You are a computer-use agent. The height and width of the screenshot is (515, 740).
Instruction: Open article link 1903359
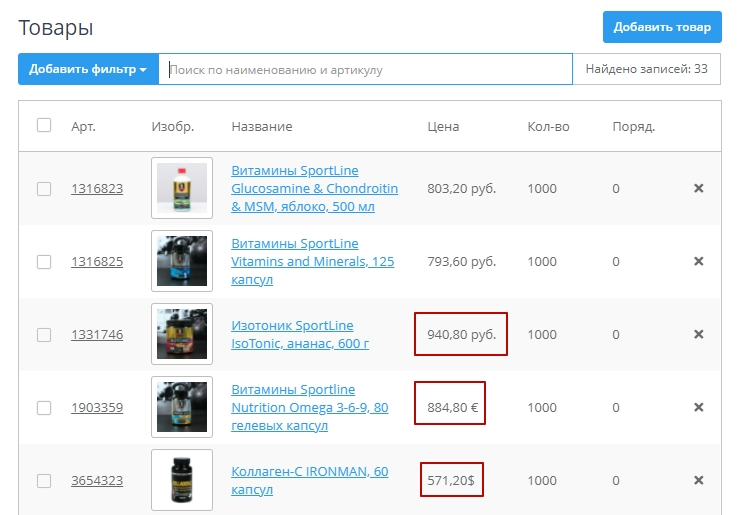coord(97,408)
